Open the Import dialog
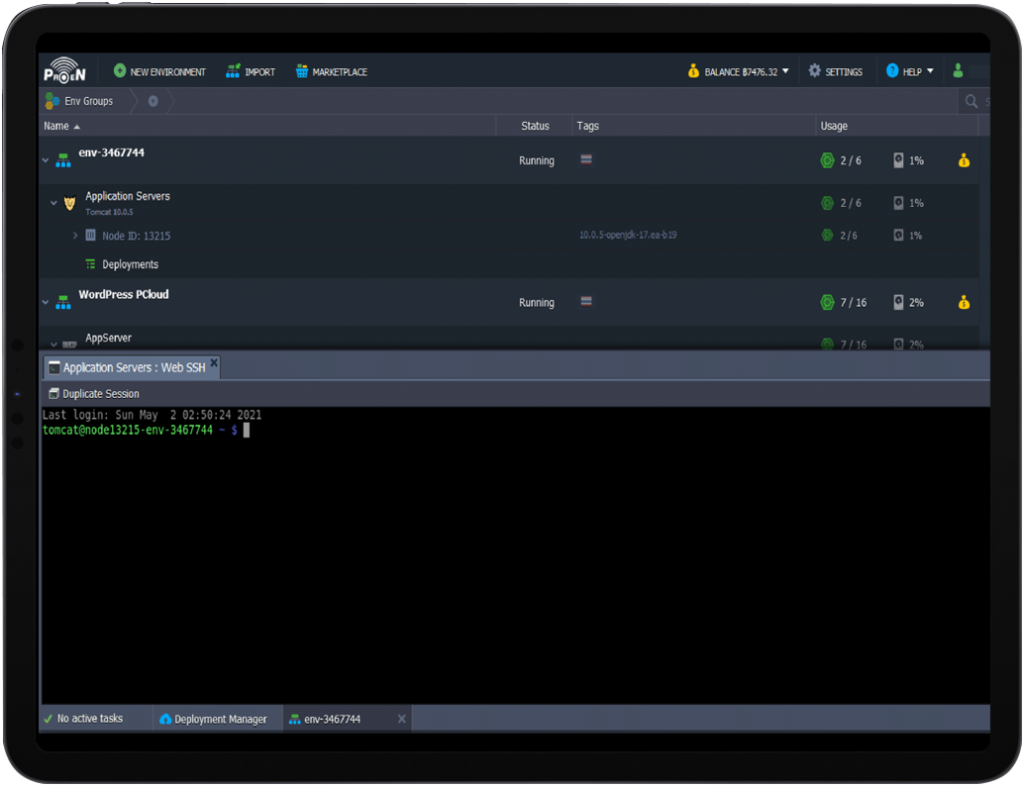This screenshot has width=1024, height=786. tap(250, 72)
